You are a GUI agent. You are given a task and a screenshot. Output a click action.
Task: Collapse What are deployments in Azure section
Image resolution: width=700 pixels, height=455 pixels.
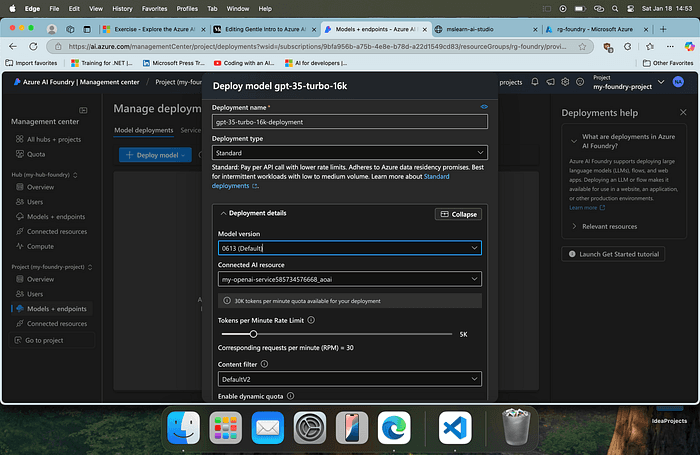click(574, 141)
